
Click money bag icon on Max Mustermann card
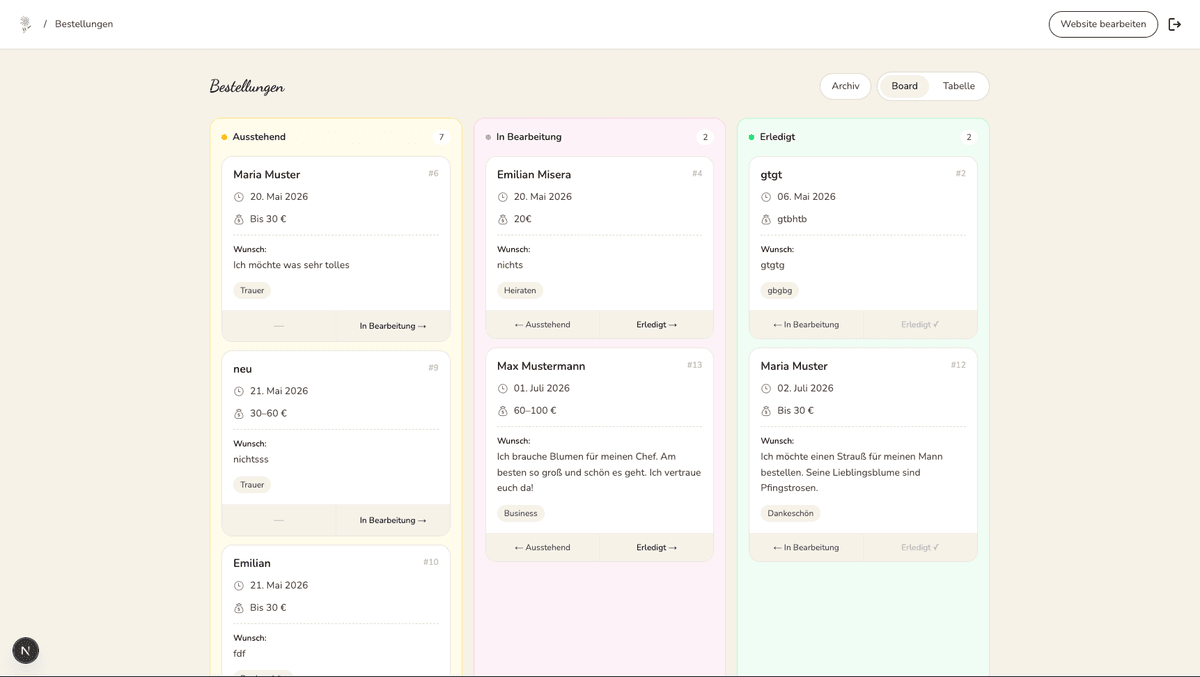tap(503, 411)
